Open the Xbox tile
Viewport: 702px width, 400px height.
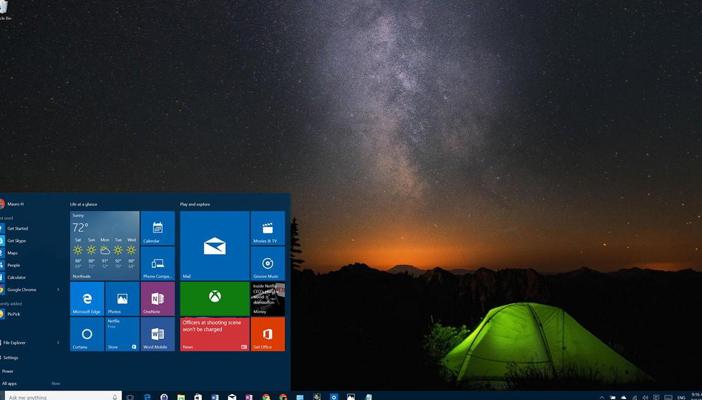tap(214, 298)
